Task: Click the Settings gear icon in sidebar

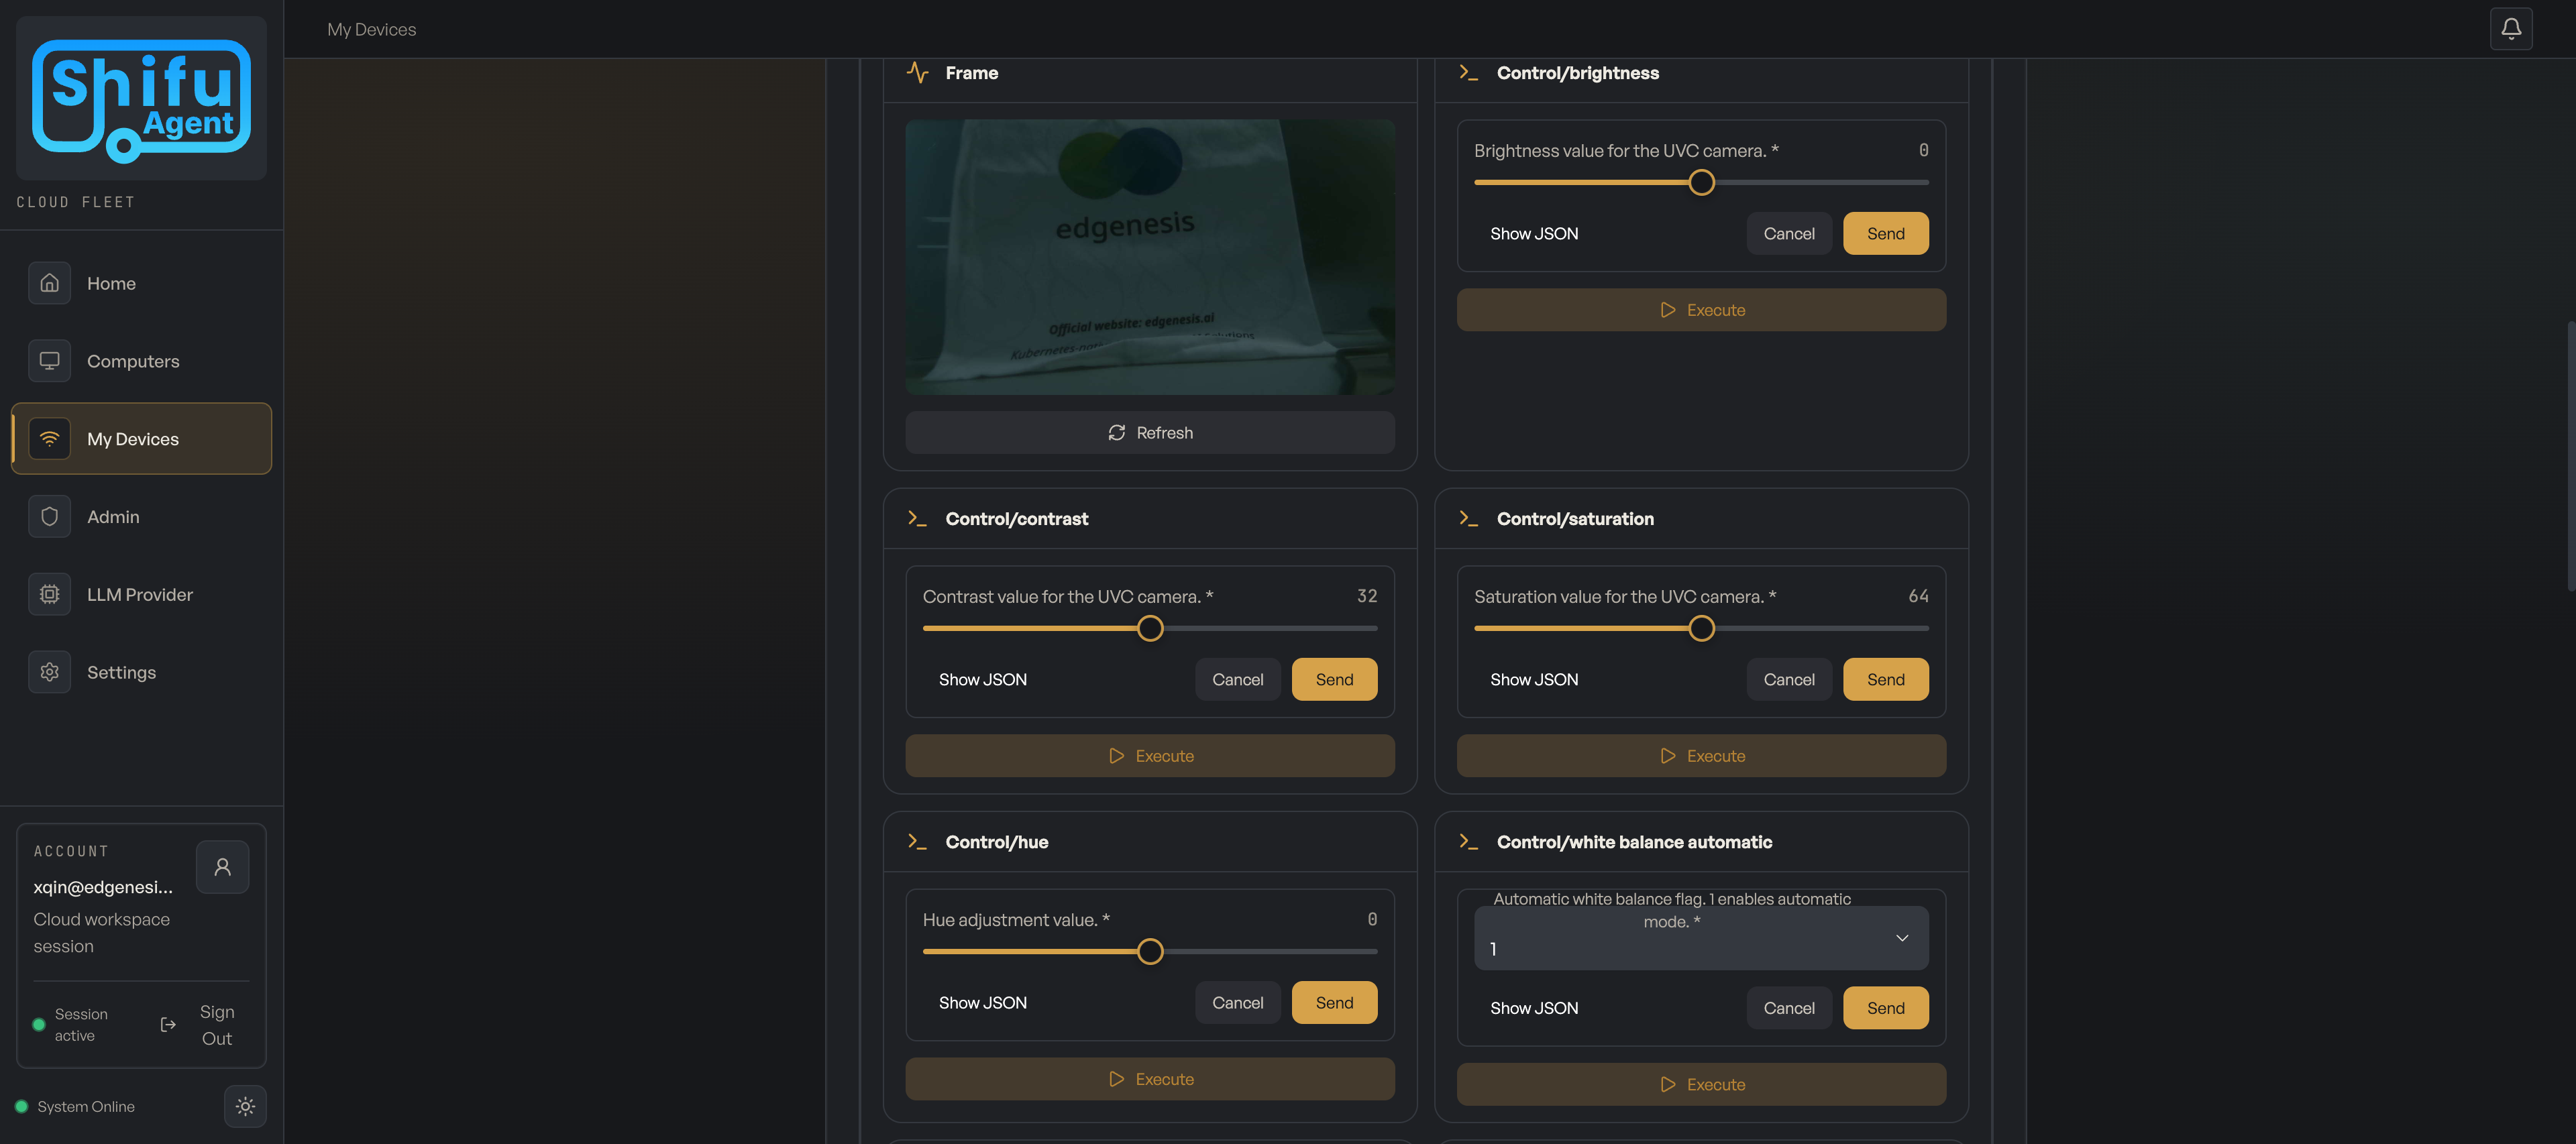Action: click(49, 672)
